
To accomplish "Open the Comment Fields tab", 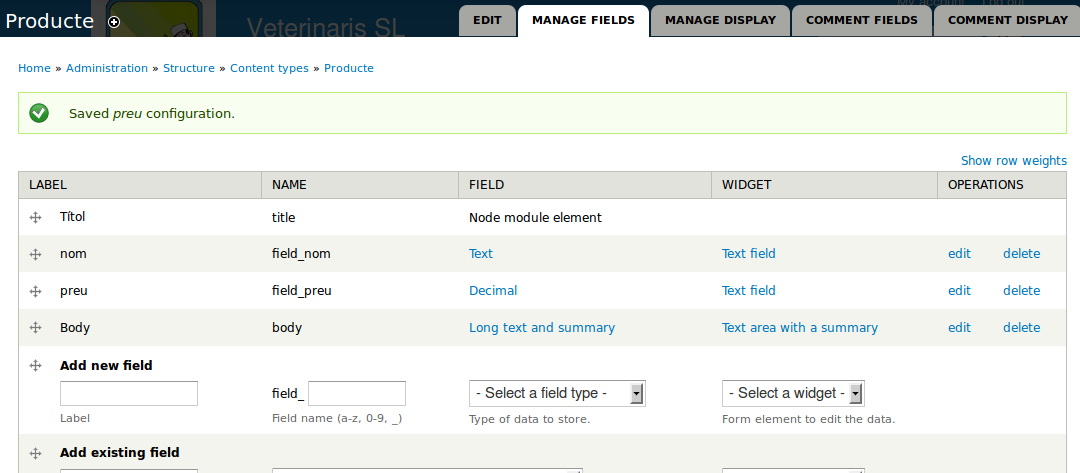I will pos(861,20).
